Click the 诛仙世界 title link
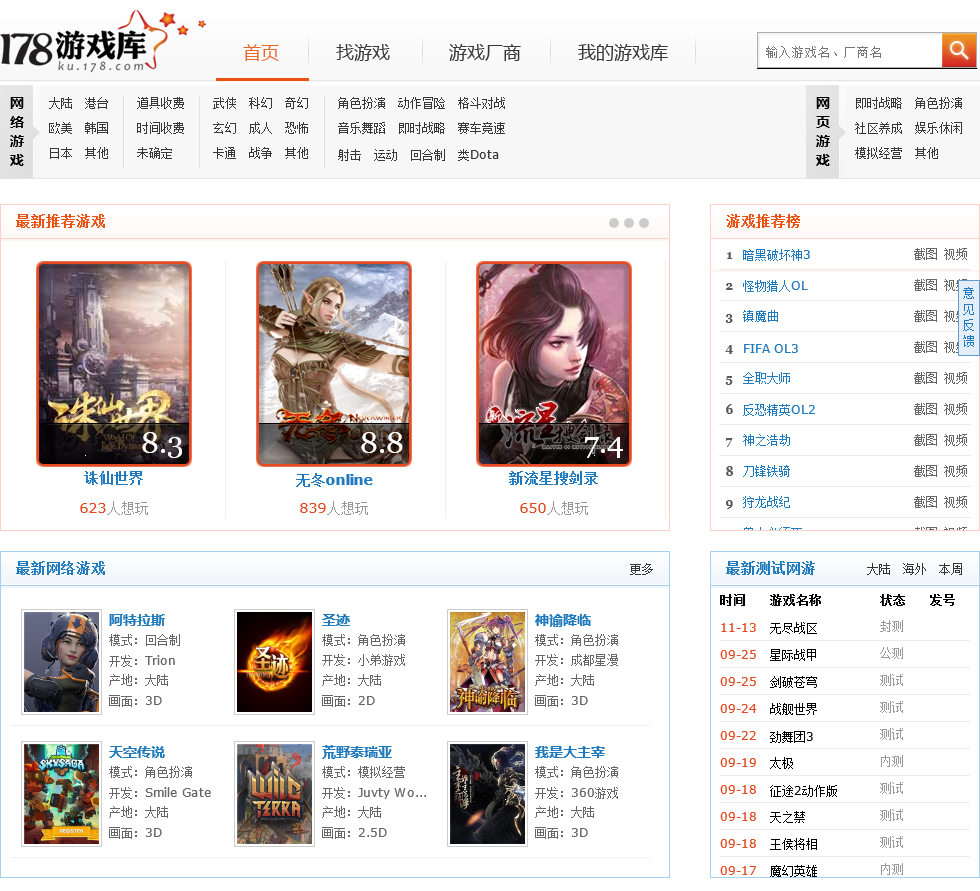 click(114, 479)
